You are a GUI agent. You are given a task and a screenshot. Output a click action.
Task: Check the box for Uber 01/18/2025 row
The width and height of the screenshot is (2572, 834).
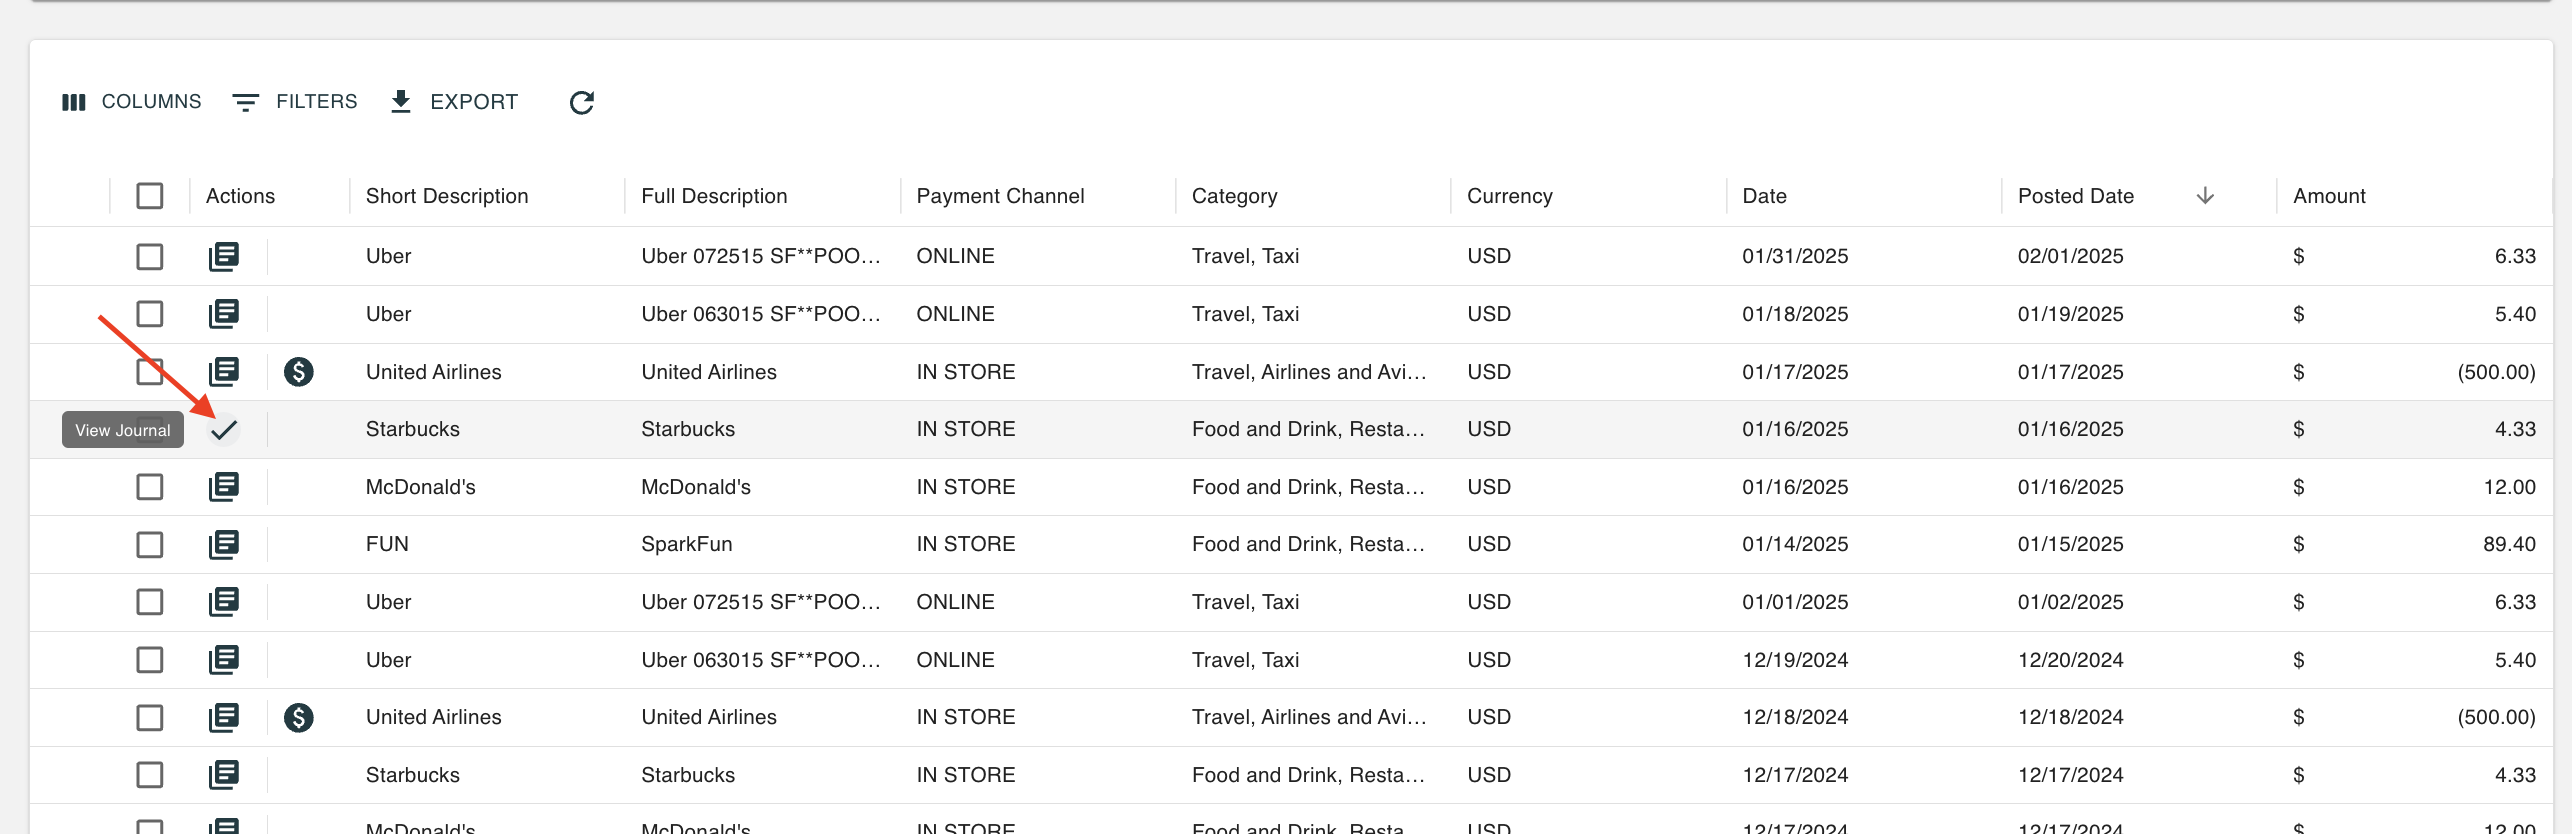150,314
